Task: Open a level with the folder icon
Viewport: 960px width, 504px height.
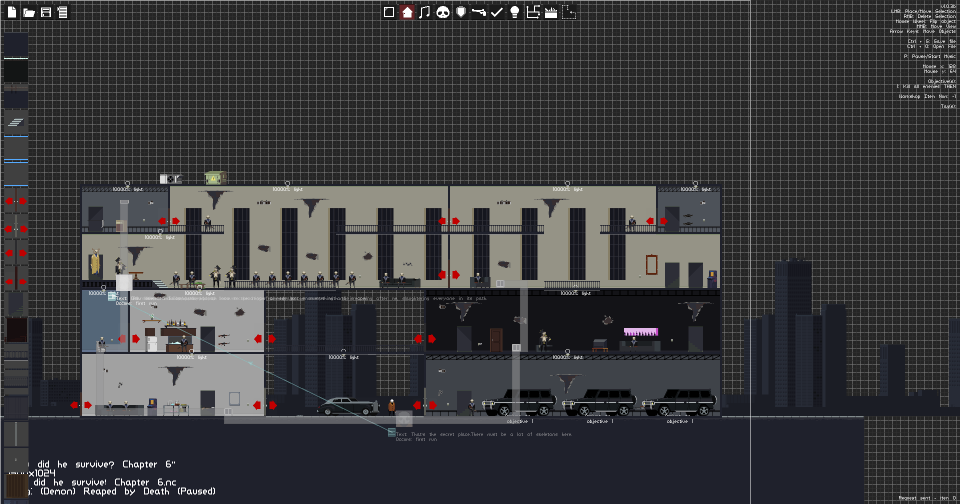Action: [x=29, y=12]
